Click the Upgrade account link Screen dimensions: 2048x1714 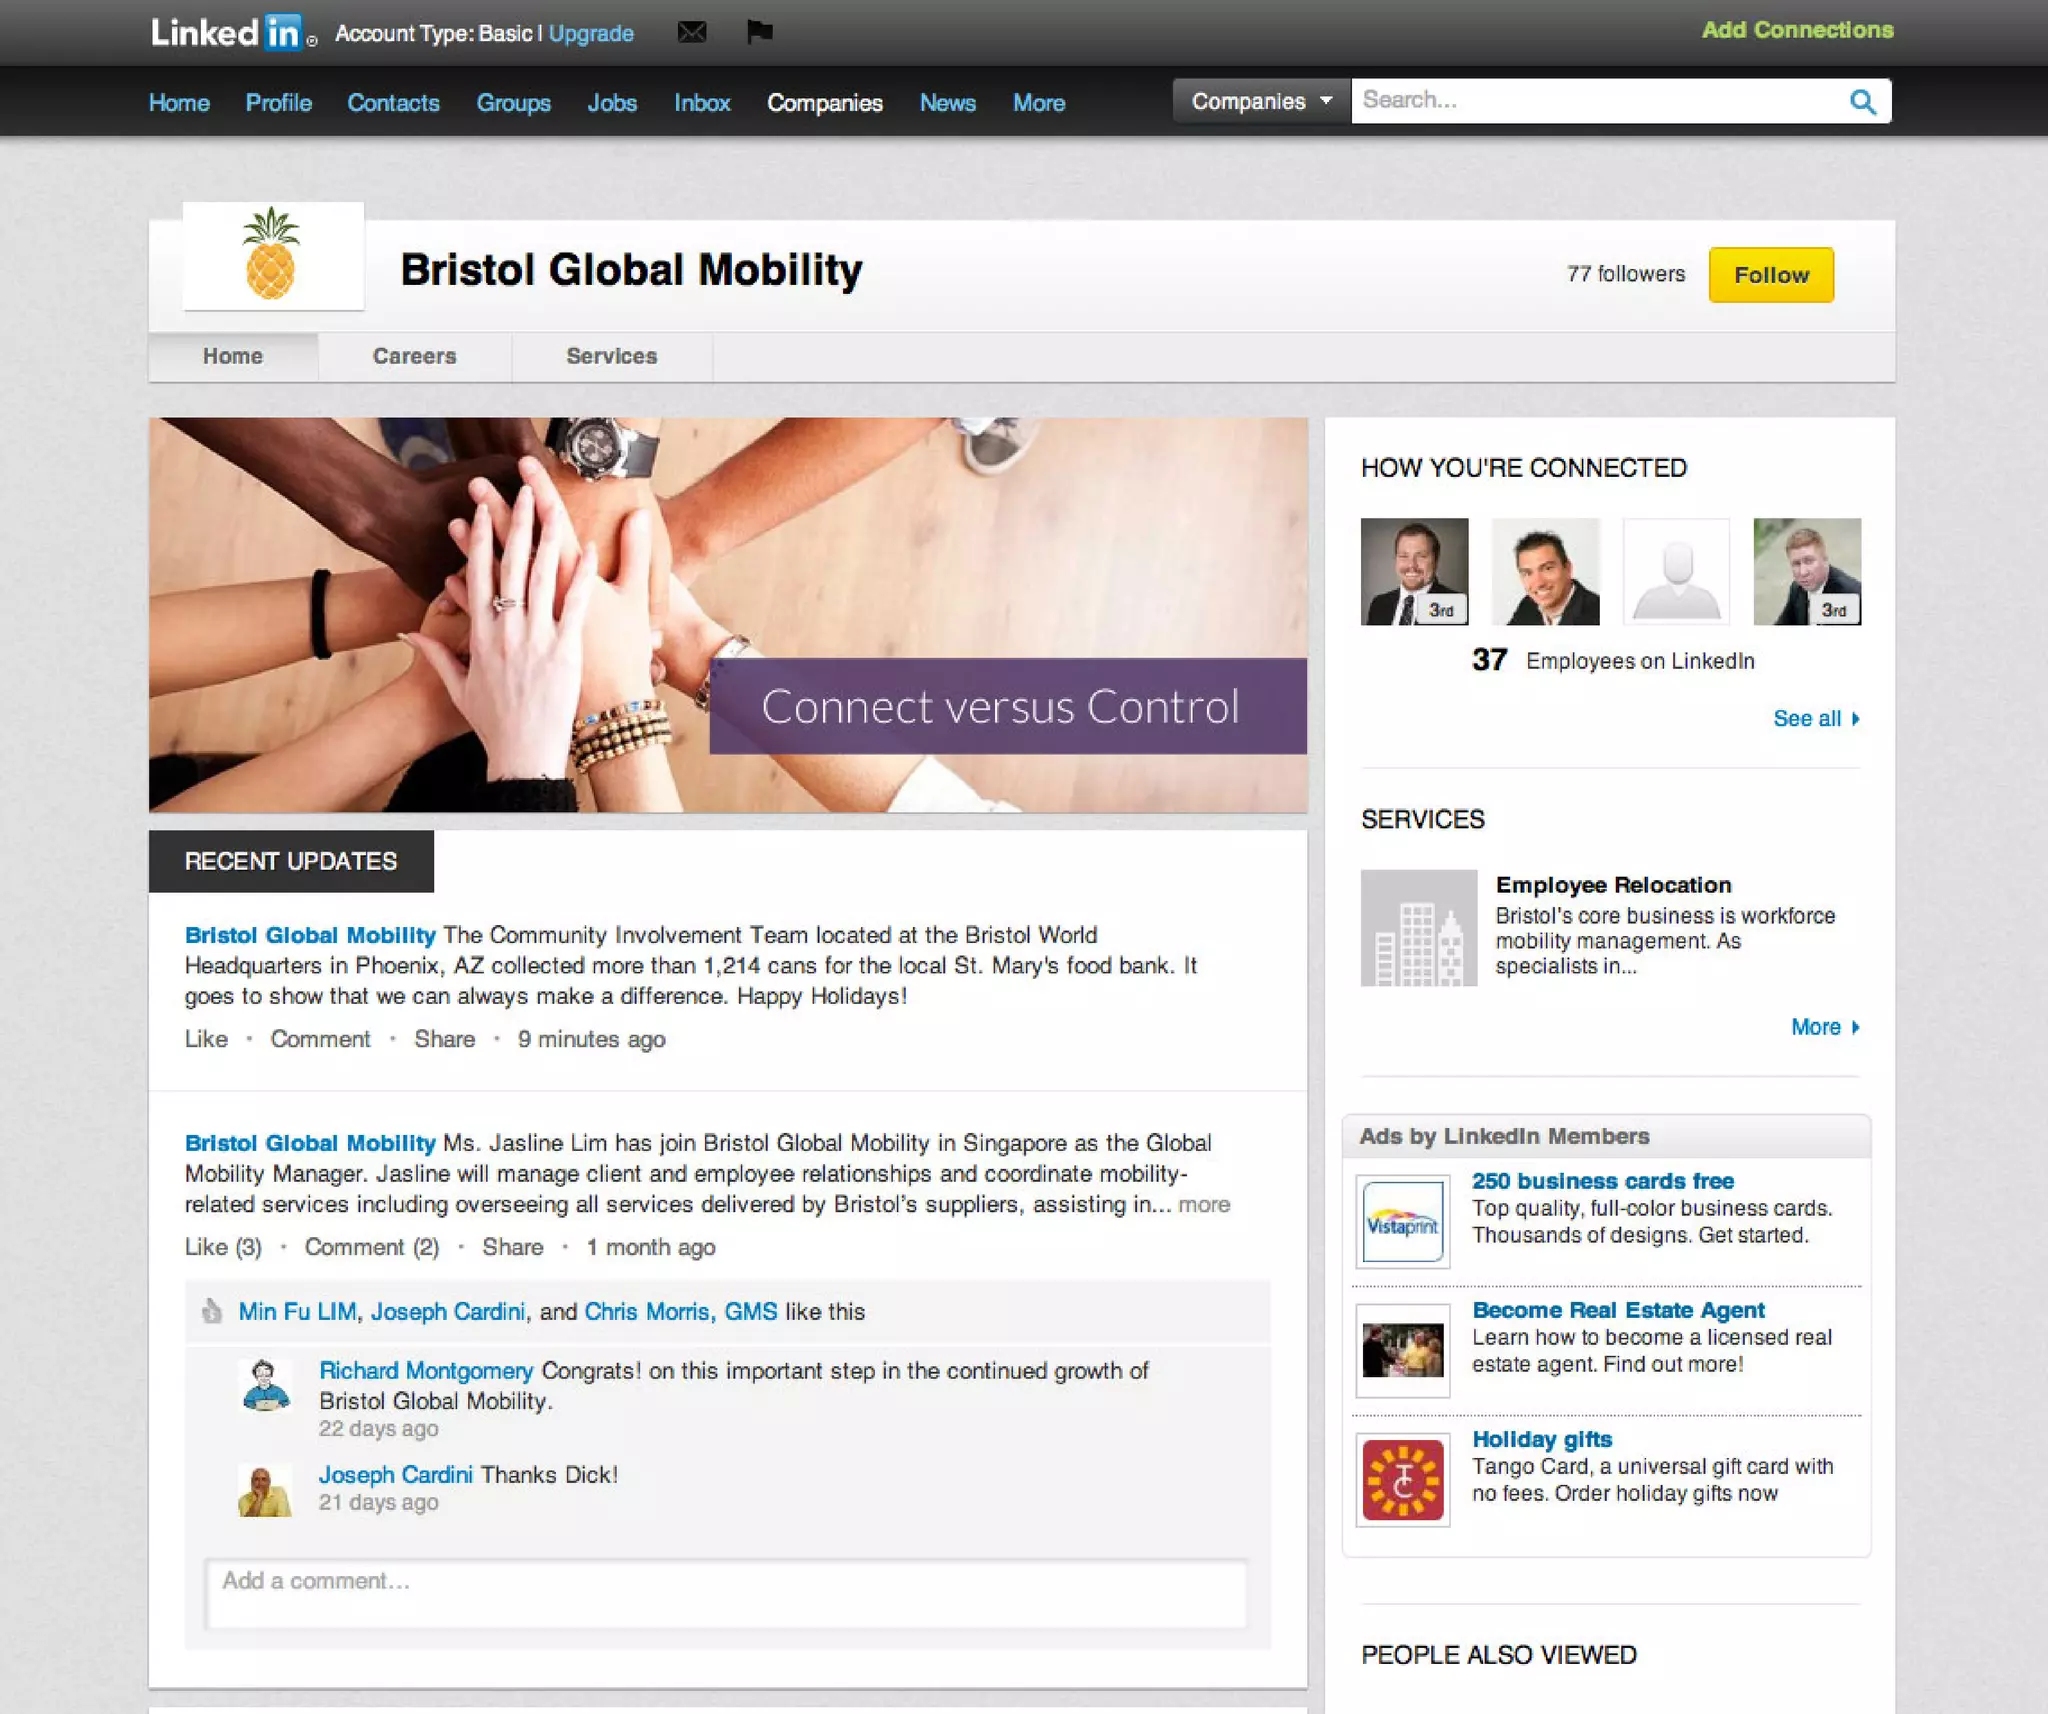tap(591, 33)
